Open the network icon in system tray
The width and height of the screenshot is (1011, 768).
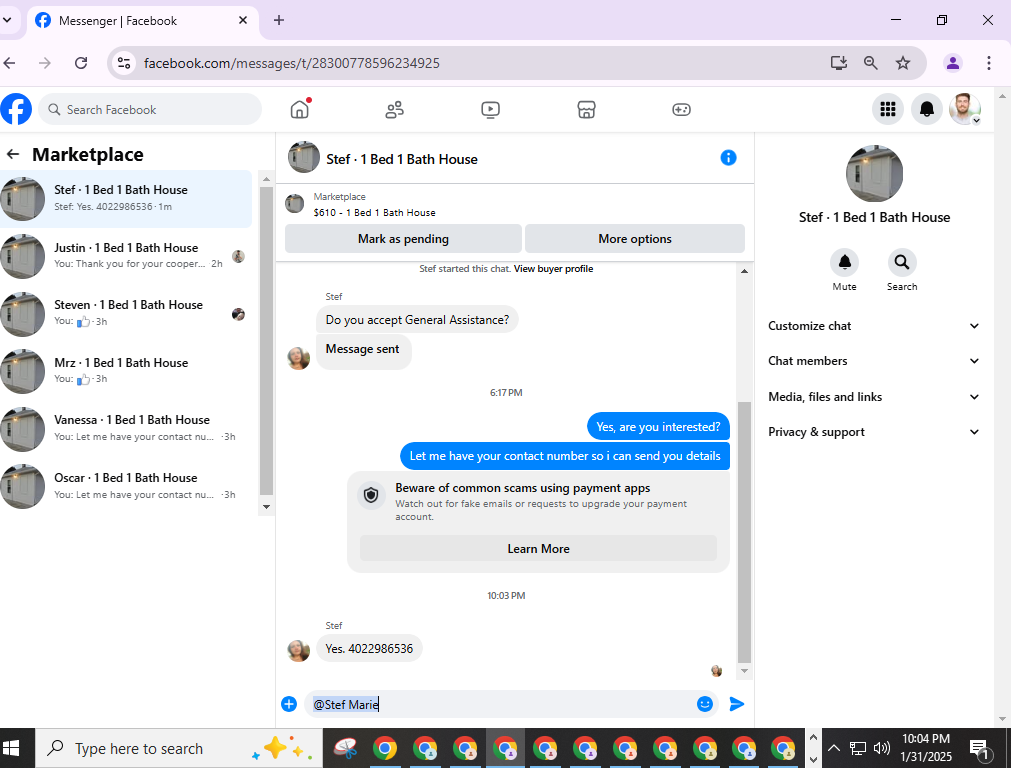pos(858,748)
